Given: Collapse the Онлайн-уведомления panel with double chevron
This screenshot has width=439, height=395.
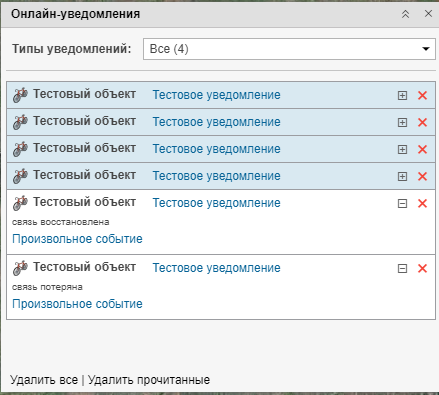Looking at the screenshot, I should [405, 14].
